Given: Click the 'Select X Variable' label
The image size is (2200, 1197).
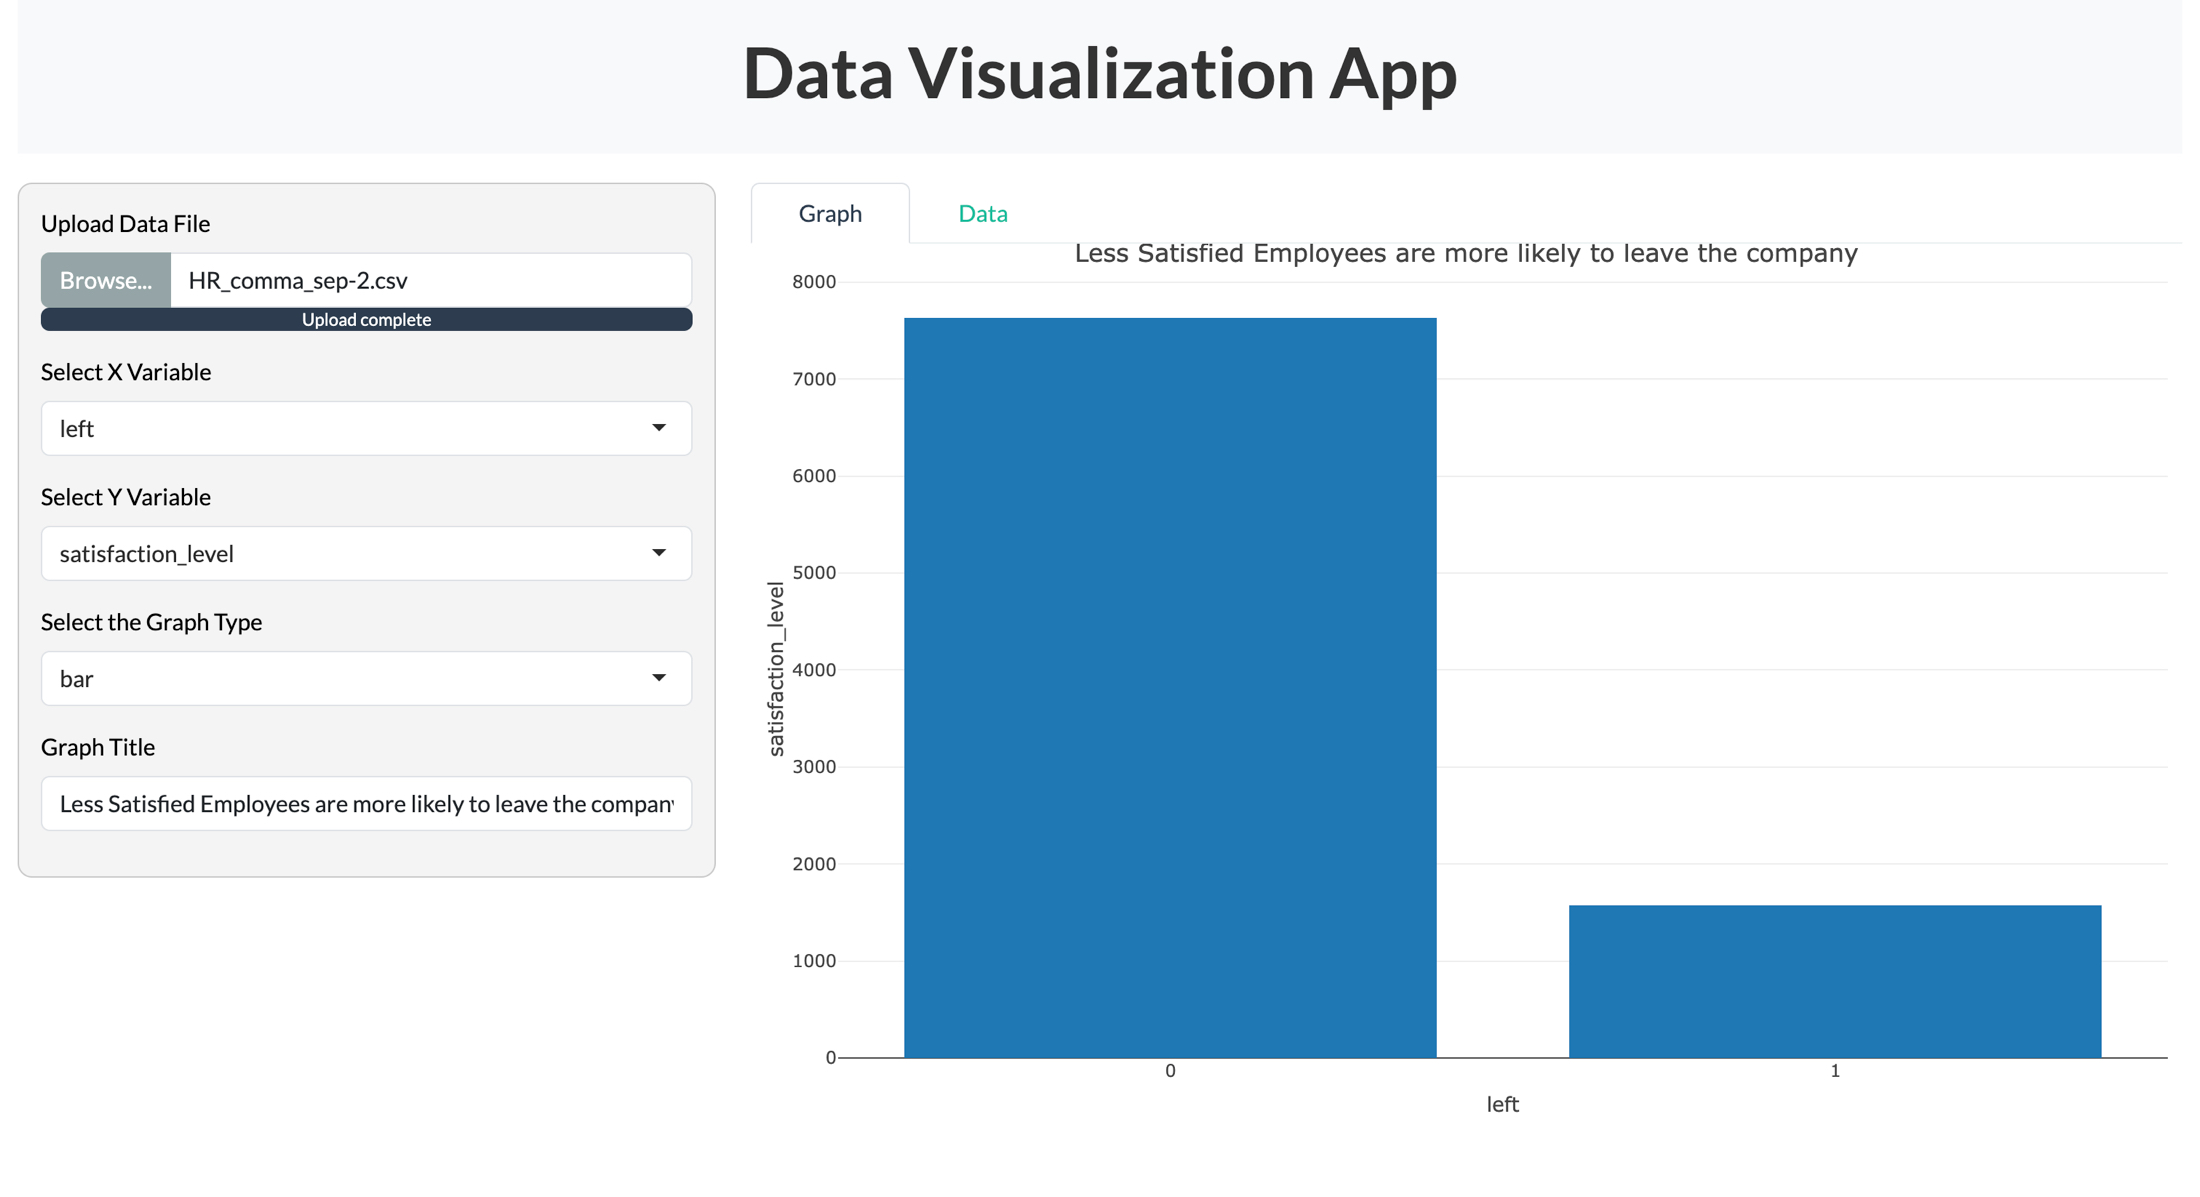Looking at the screenshot, I should click(126, 372).
